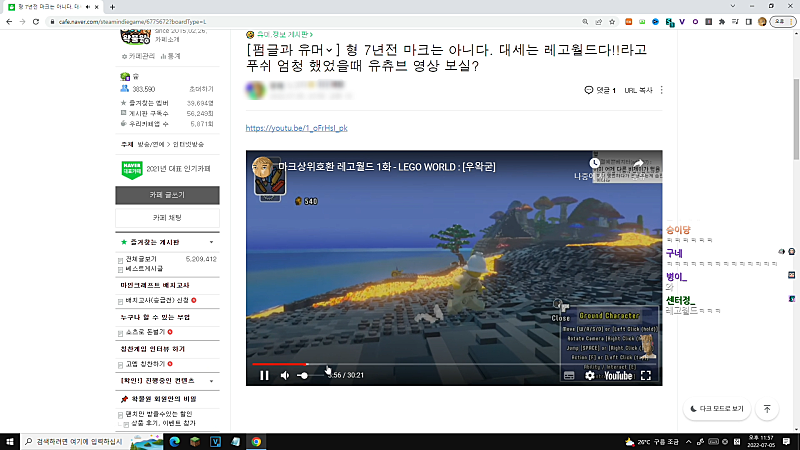Click the URL 복사 button

pos(638,90)
